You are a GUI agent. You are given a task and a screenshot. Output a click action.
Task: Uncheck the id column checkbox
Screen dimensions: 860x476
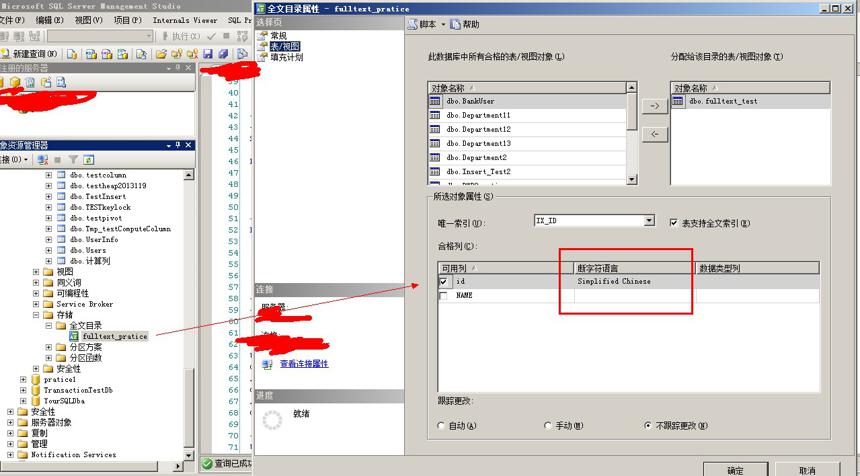[x=443, y=281]
